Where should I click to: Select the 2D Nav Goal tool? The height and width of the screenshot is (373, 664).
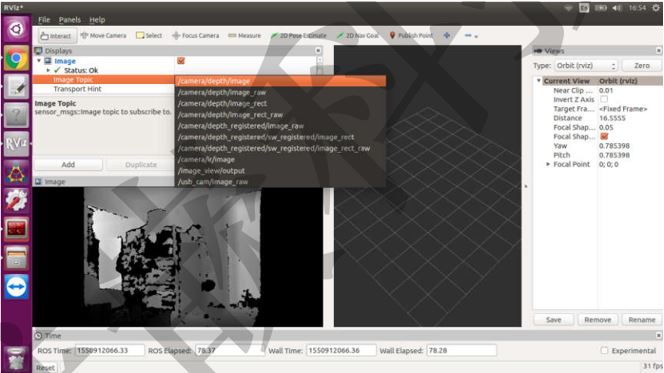coord(358,36)
